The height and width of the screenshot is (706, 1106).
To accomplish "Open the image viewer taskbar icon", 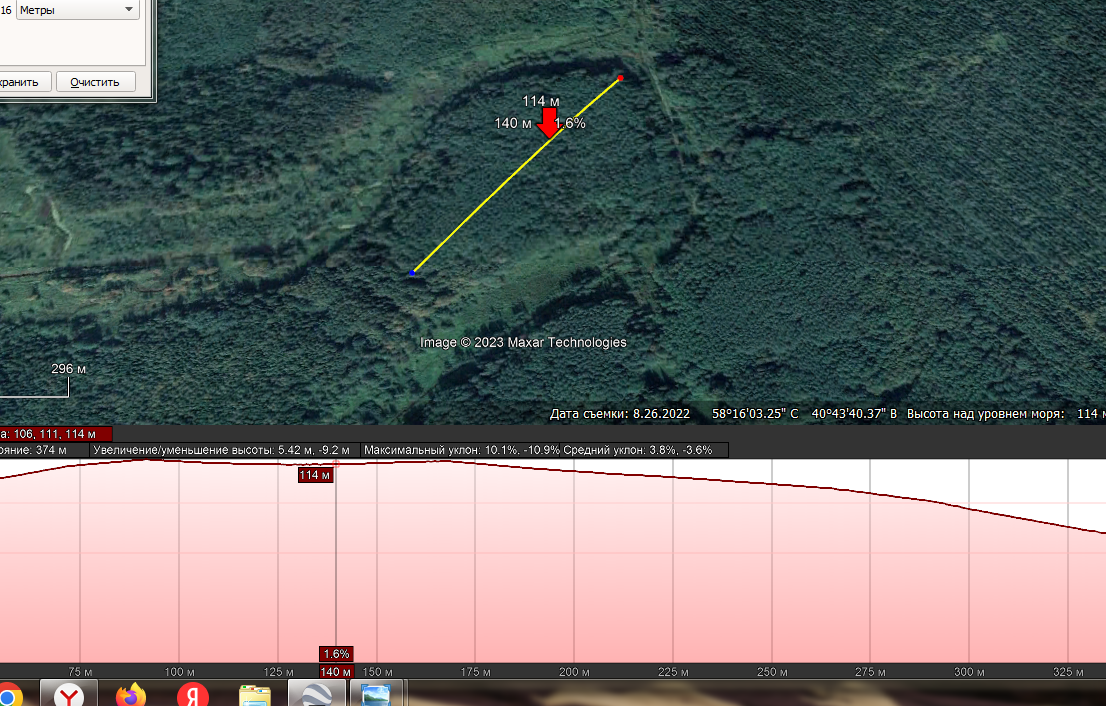I will click(x=377, y=694).
